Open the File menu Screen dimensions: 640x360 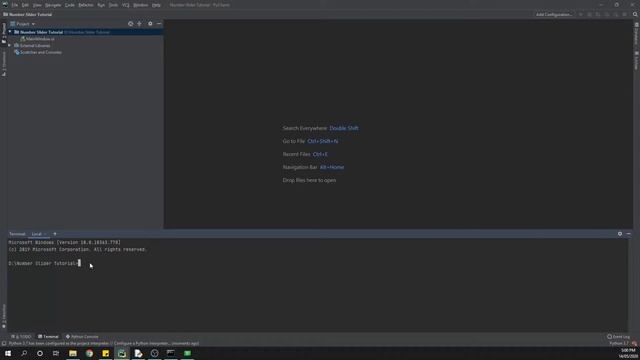[x=15, y=5]
